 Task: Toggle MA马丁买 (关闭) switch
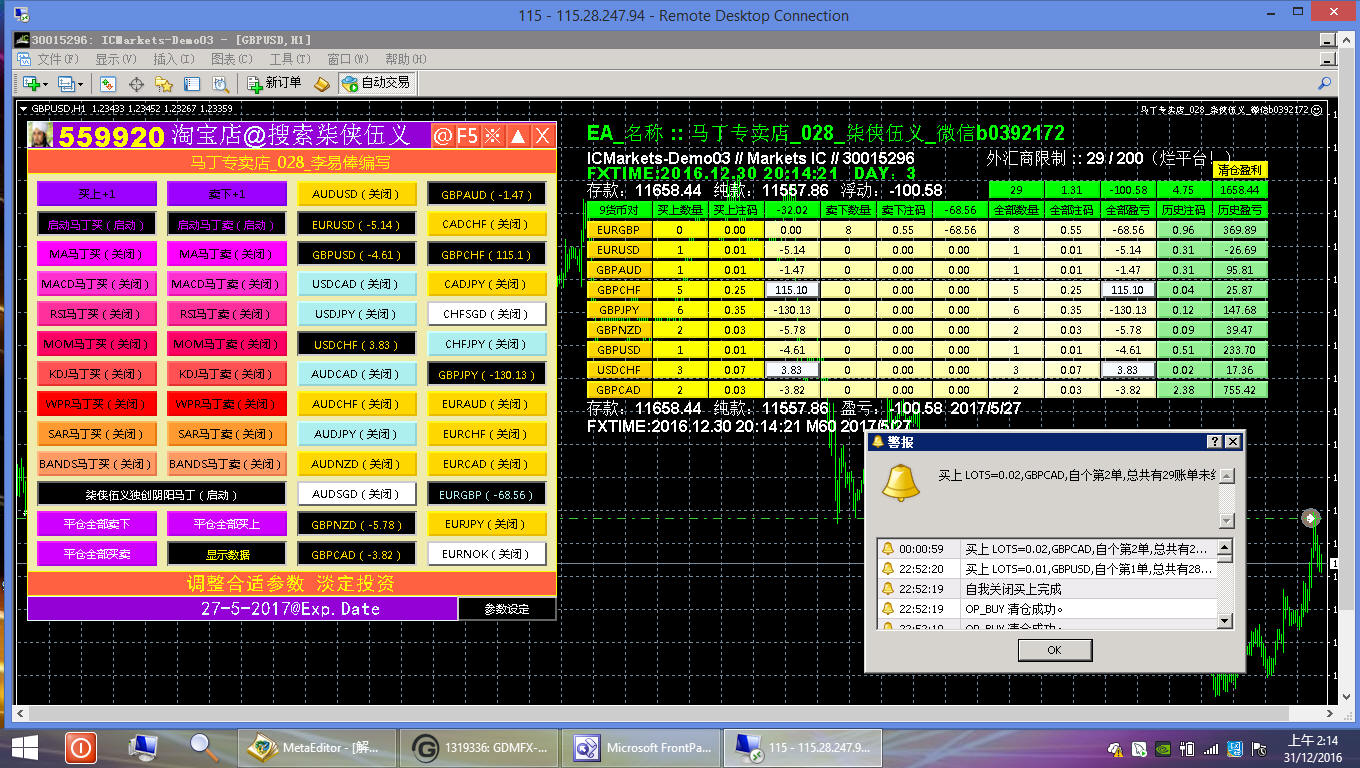(97, 254)
